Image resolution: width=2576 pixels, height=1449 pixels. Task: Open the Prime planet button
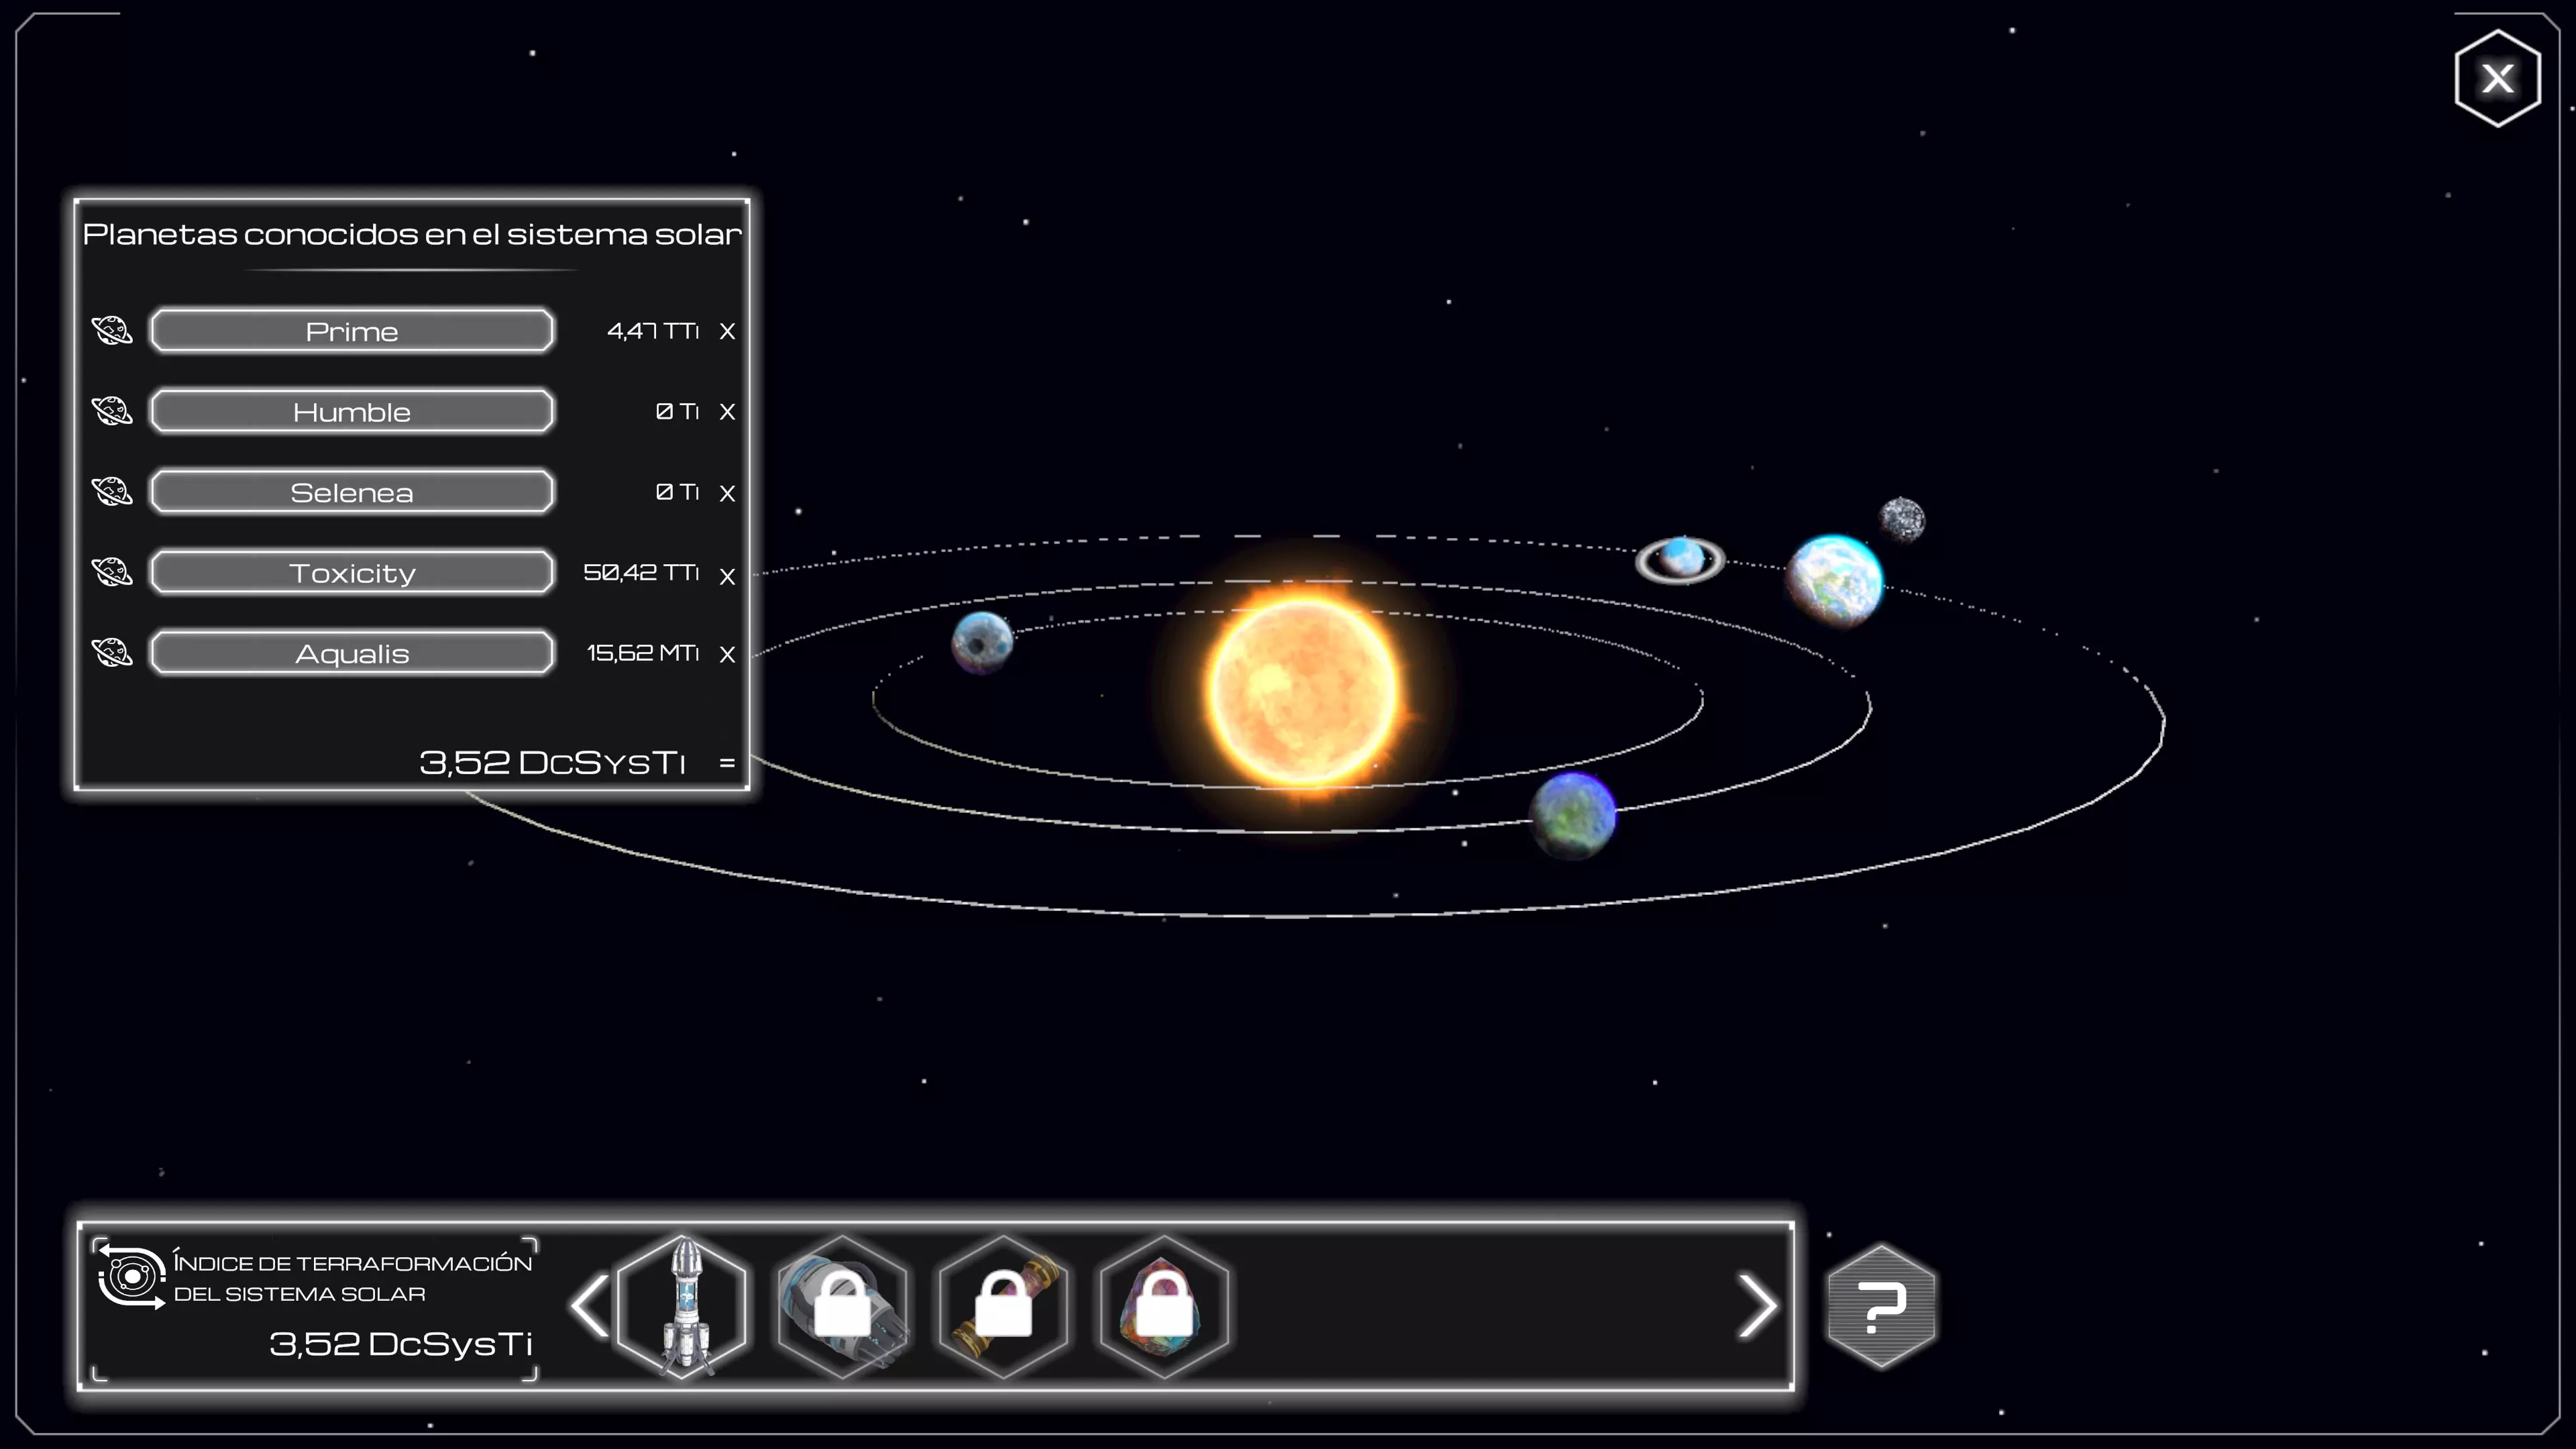pyautogui.click(x=352, y=331)
